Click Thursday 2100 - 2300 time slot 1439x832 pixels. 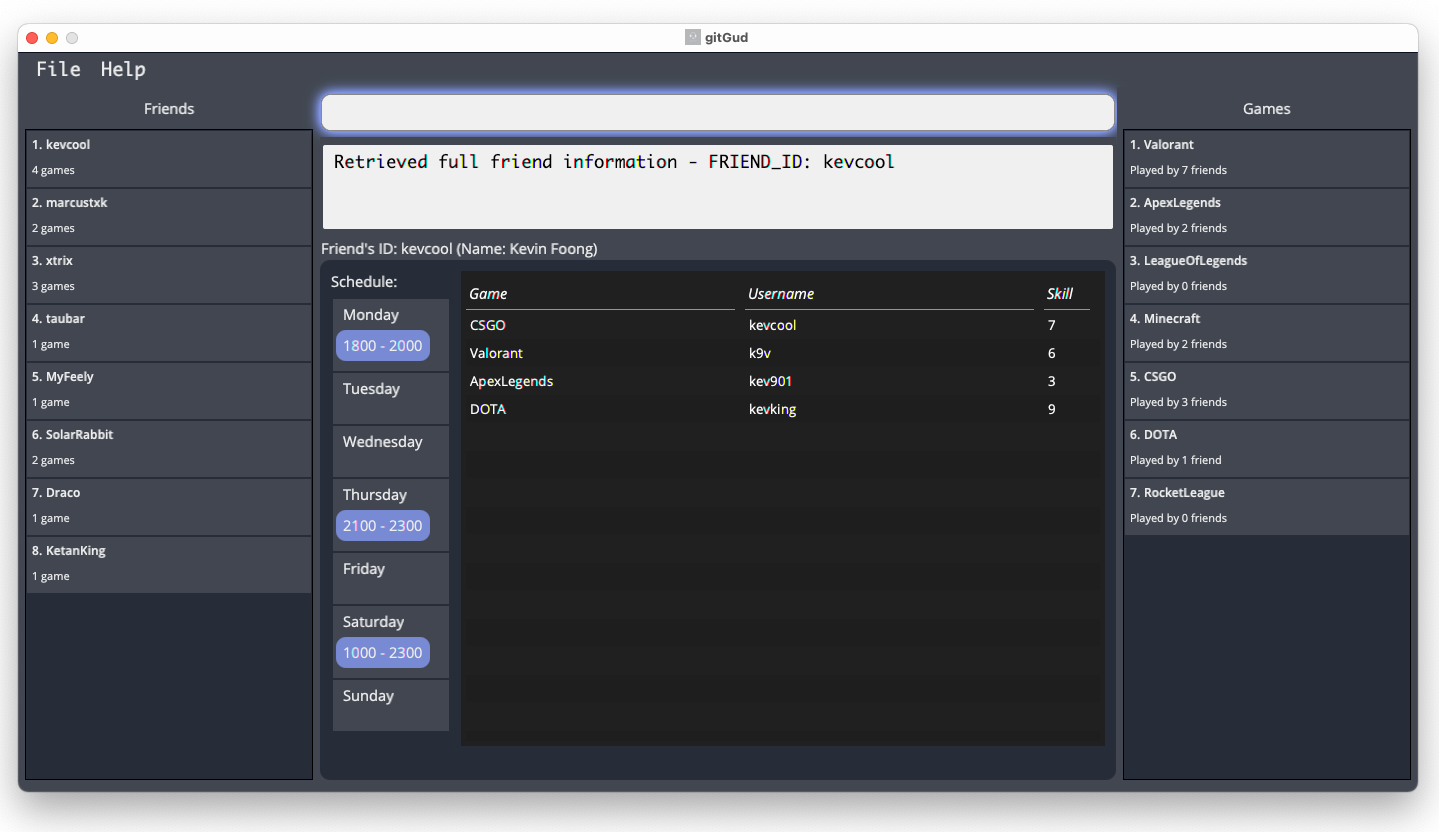pyautogui.click(x=383, y=526)
